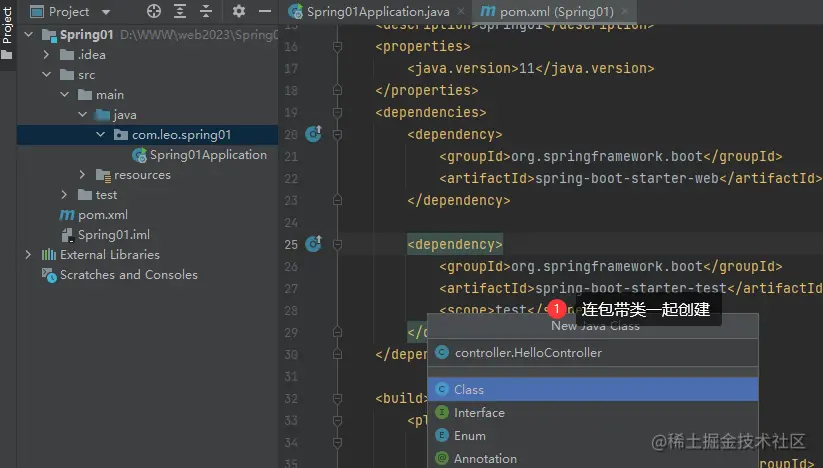Hide the Project tool window
This screenshot has width=823, height=468.
pyautogui.click(x=265, y=11)
